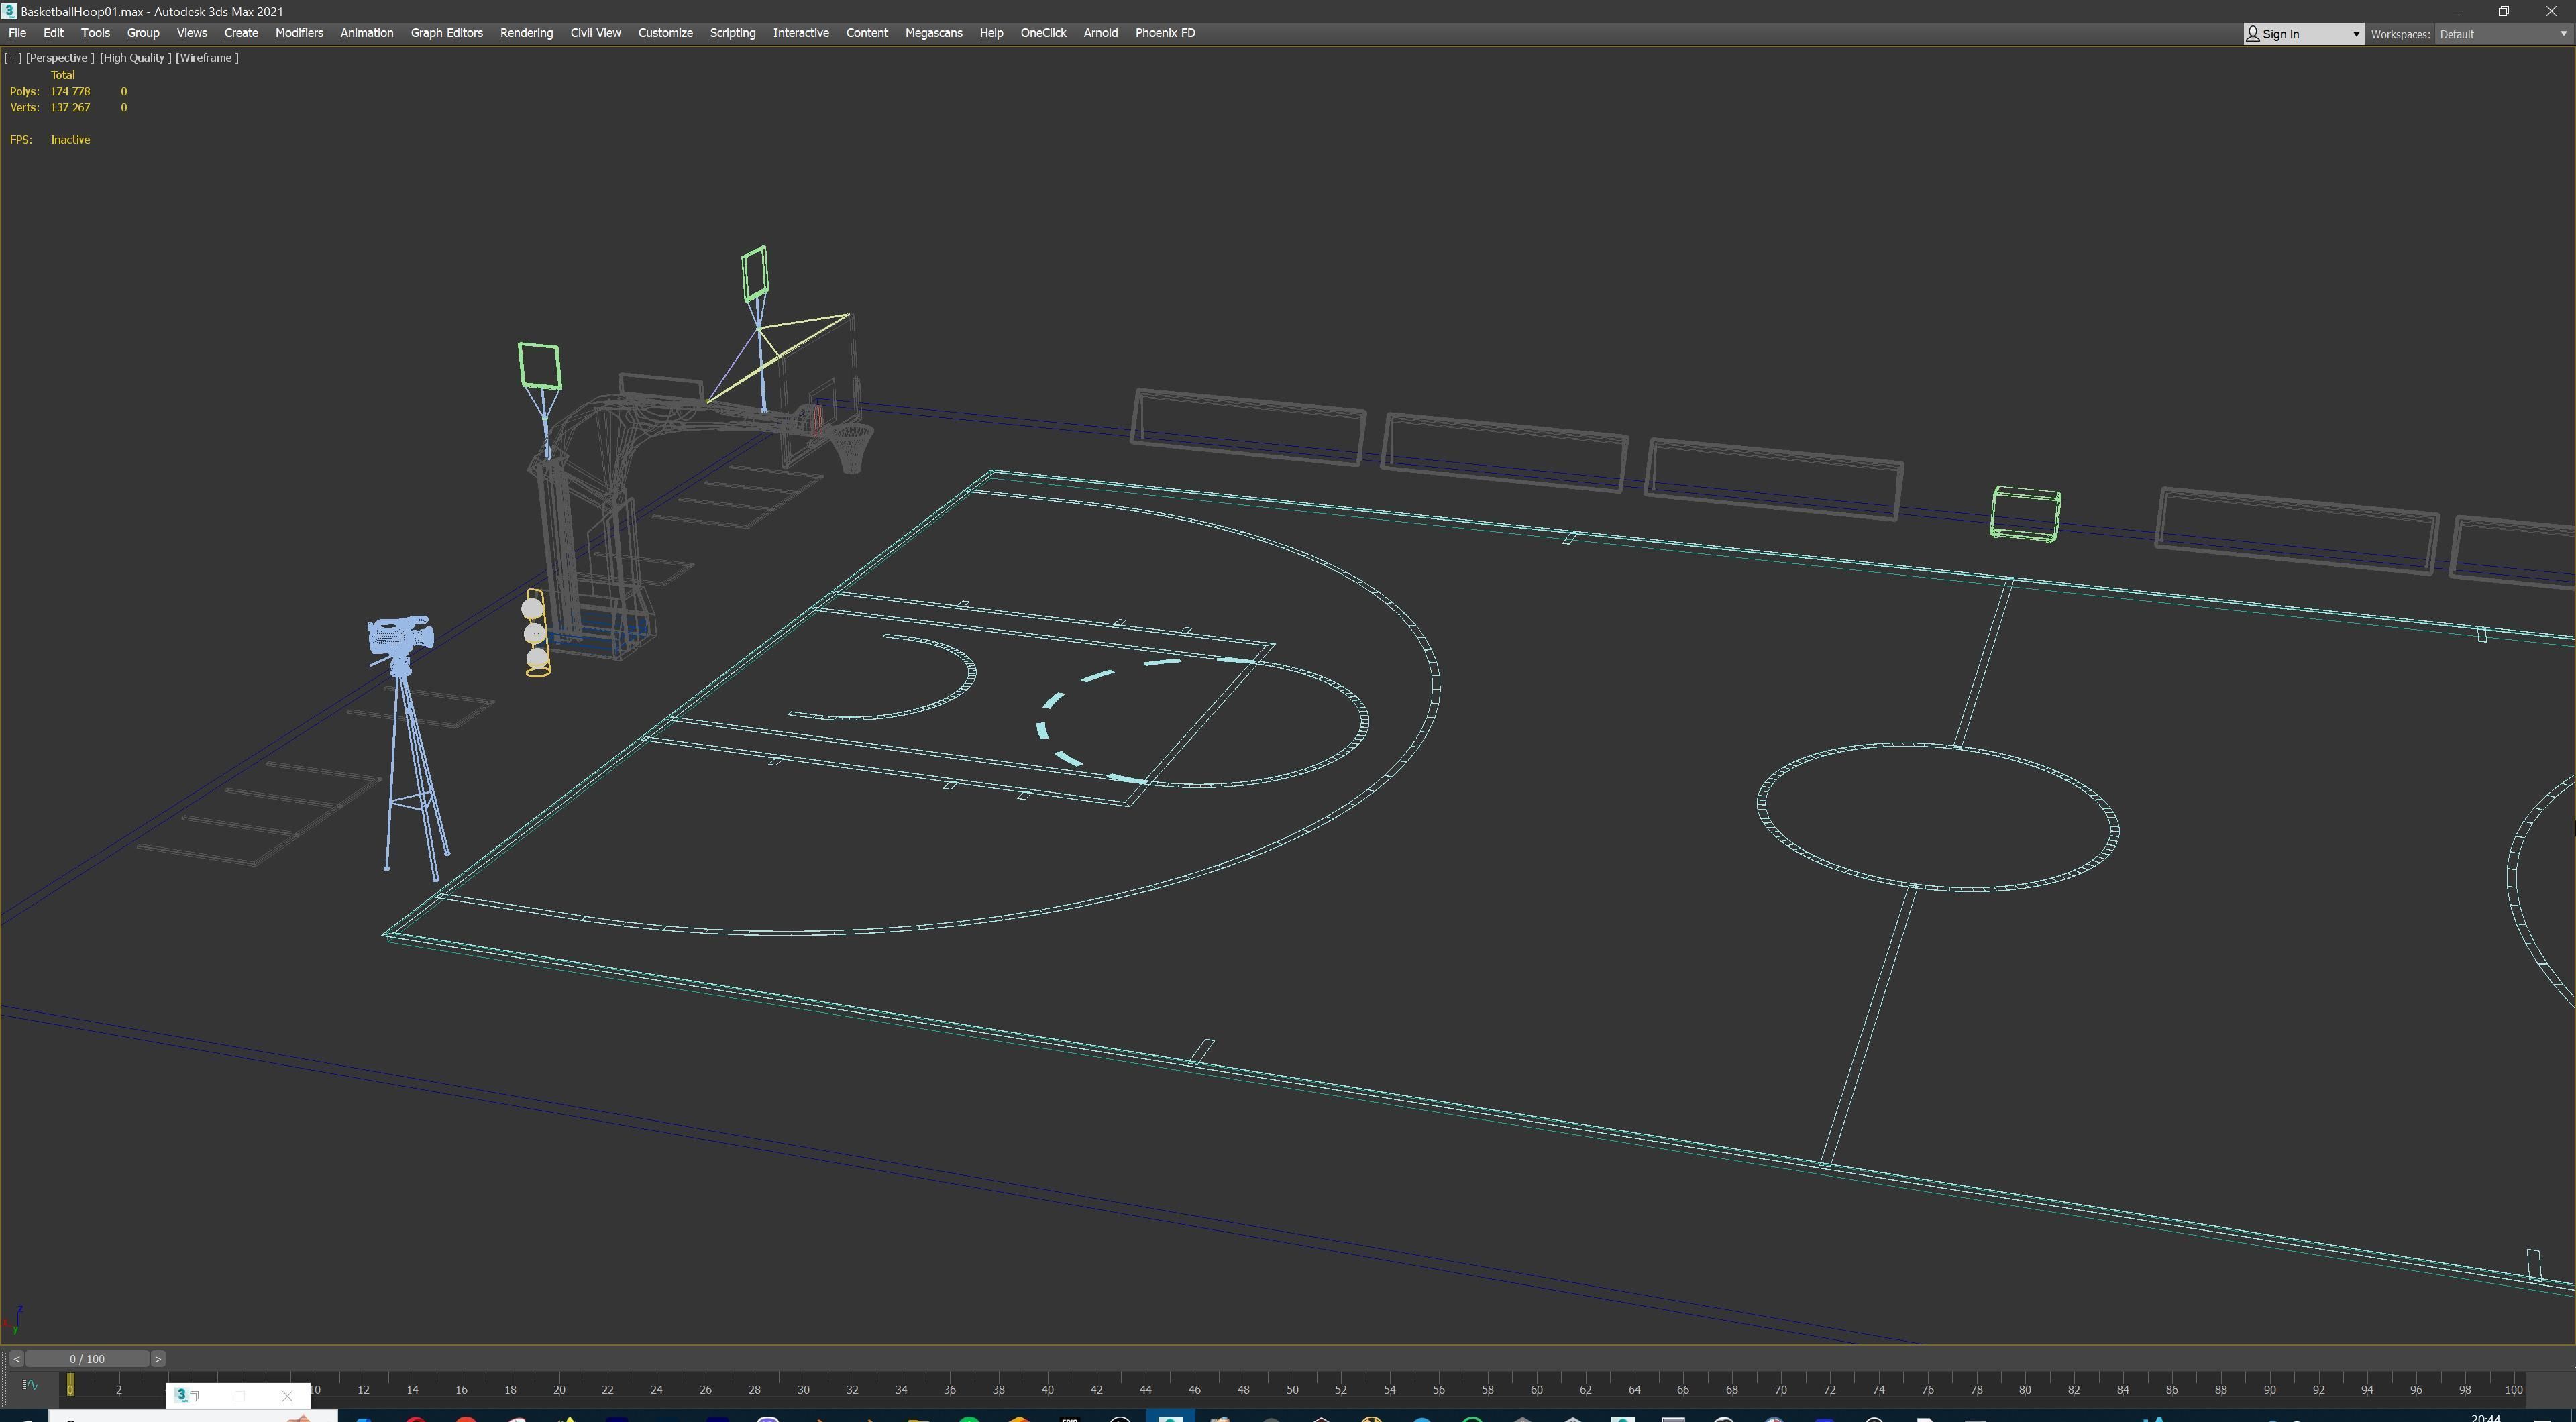Click the taskbar clock showing 20:44
Image resolution: width=2576 pixels, height=1422 pixels.
tap(2485, 1417)
